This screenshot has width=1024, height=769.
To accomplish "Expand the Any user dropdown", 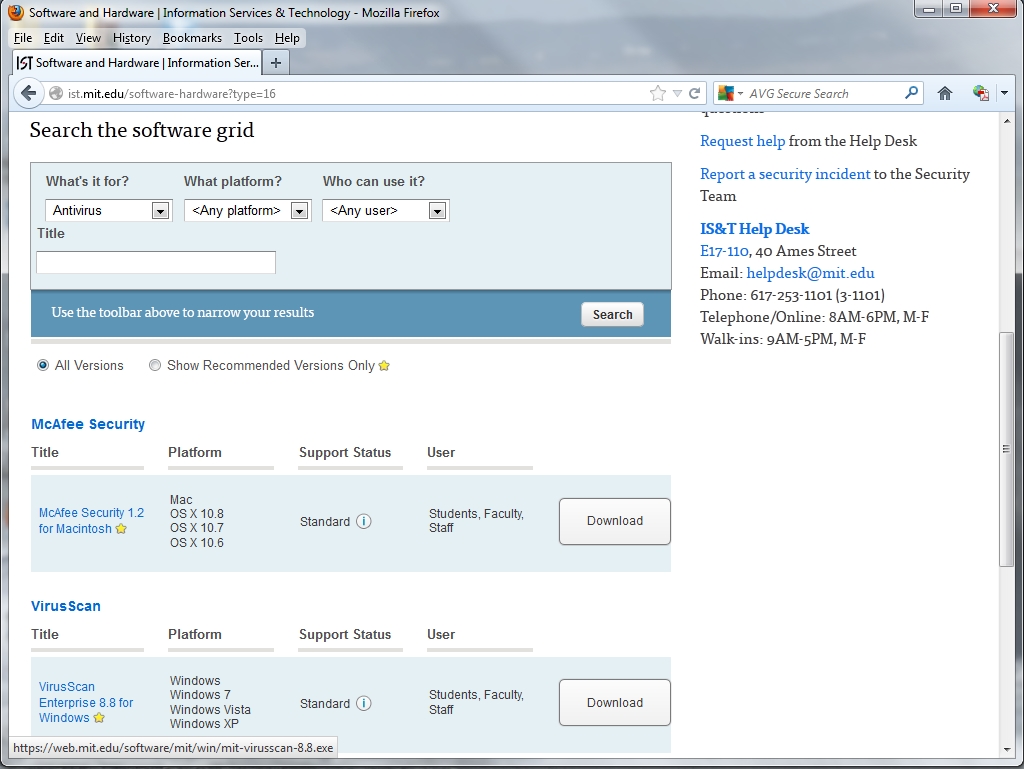I will click(385, 211).
